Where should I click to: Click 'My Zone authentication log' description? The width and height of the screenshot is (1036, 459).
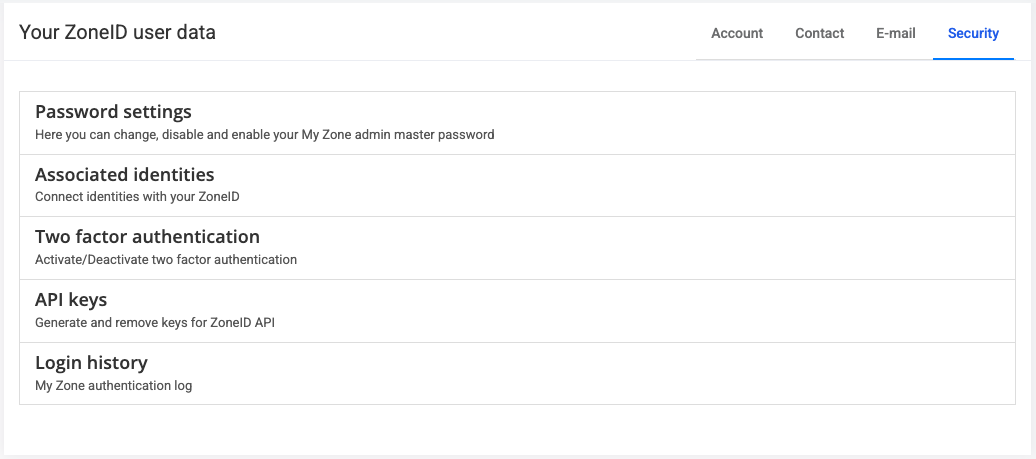click(113, 385)
